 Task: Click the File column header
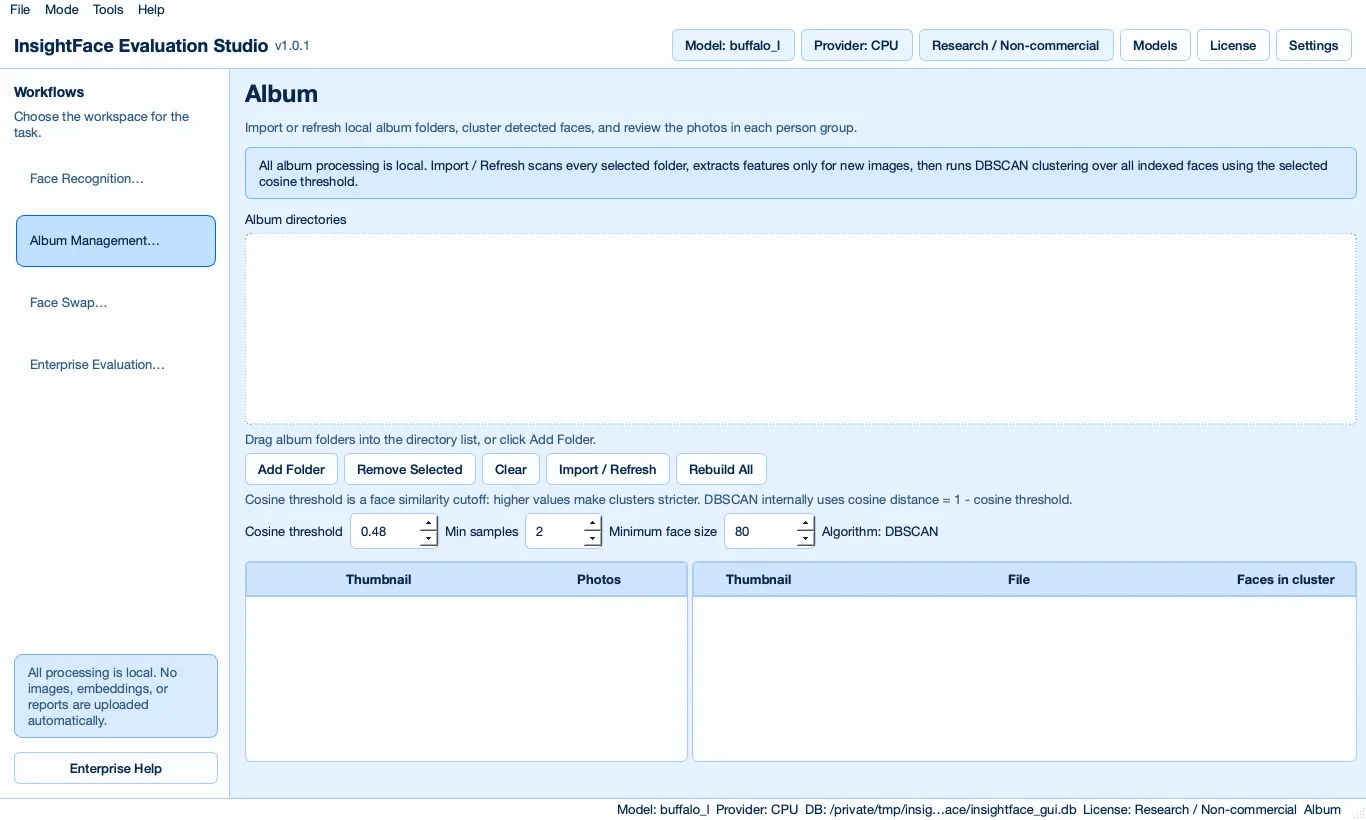click(1019, 579)
